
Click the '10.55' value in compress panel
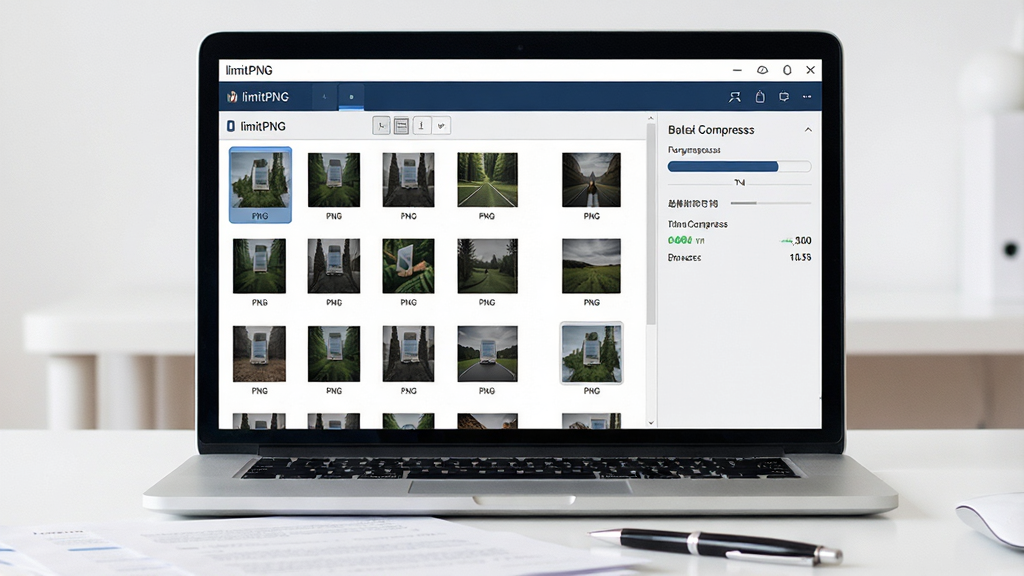(800, 257)
